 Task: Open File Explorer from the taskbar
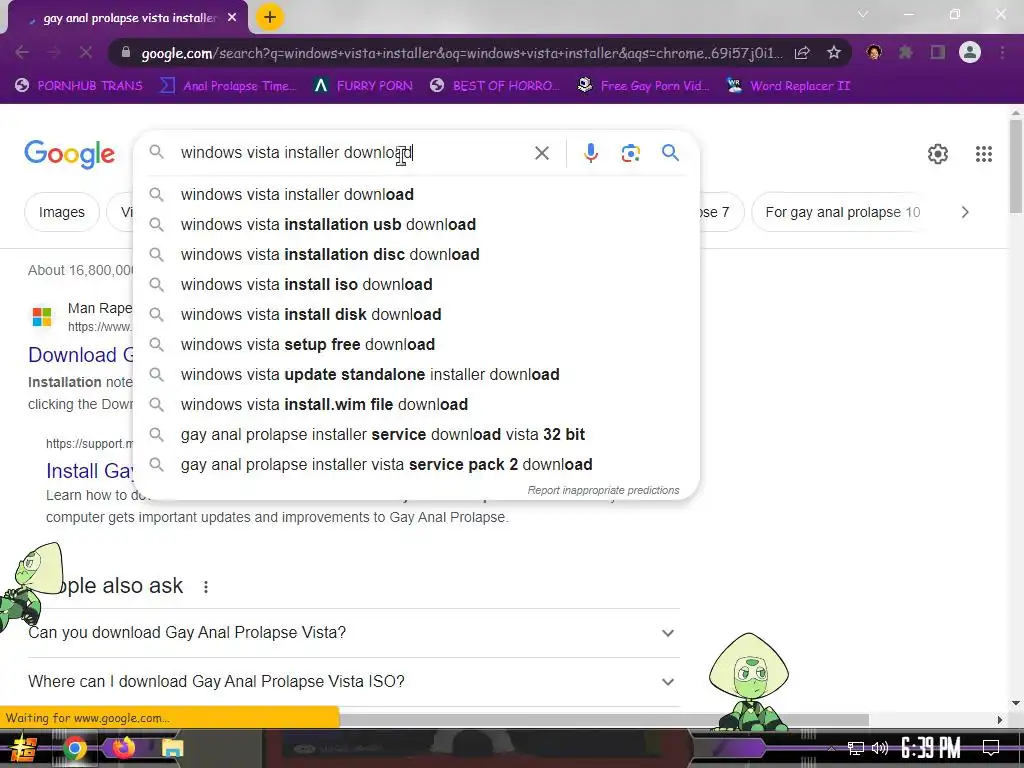172,748
